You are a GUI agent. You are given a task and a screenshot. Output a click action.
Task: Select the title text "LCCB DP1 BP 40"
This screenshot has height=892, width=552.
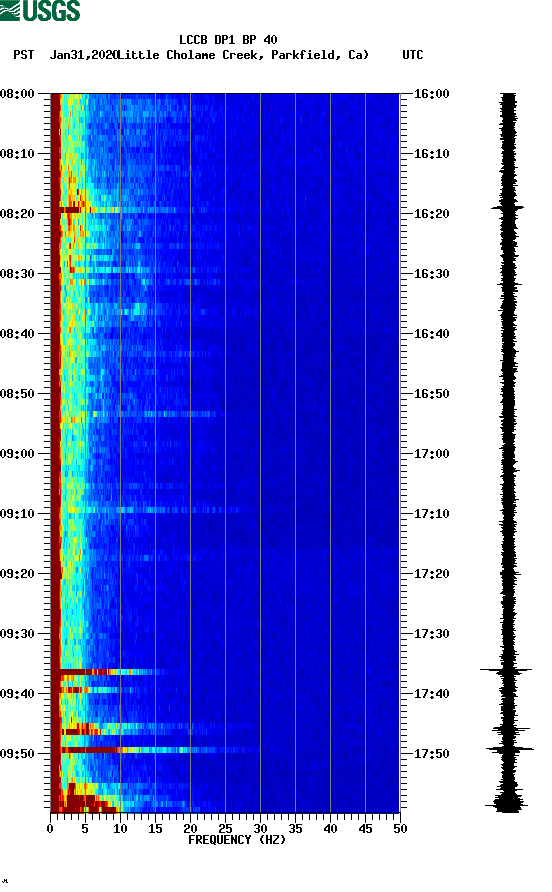228,40
